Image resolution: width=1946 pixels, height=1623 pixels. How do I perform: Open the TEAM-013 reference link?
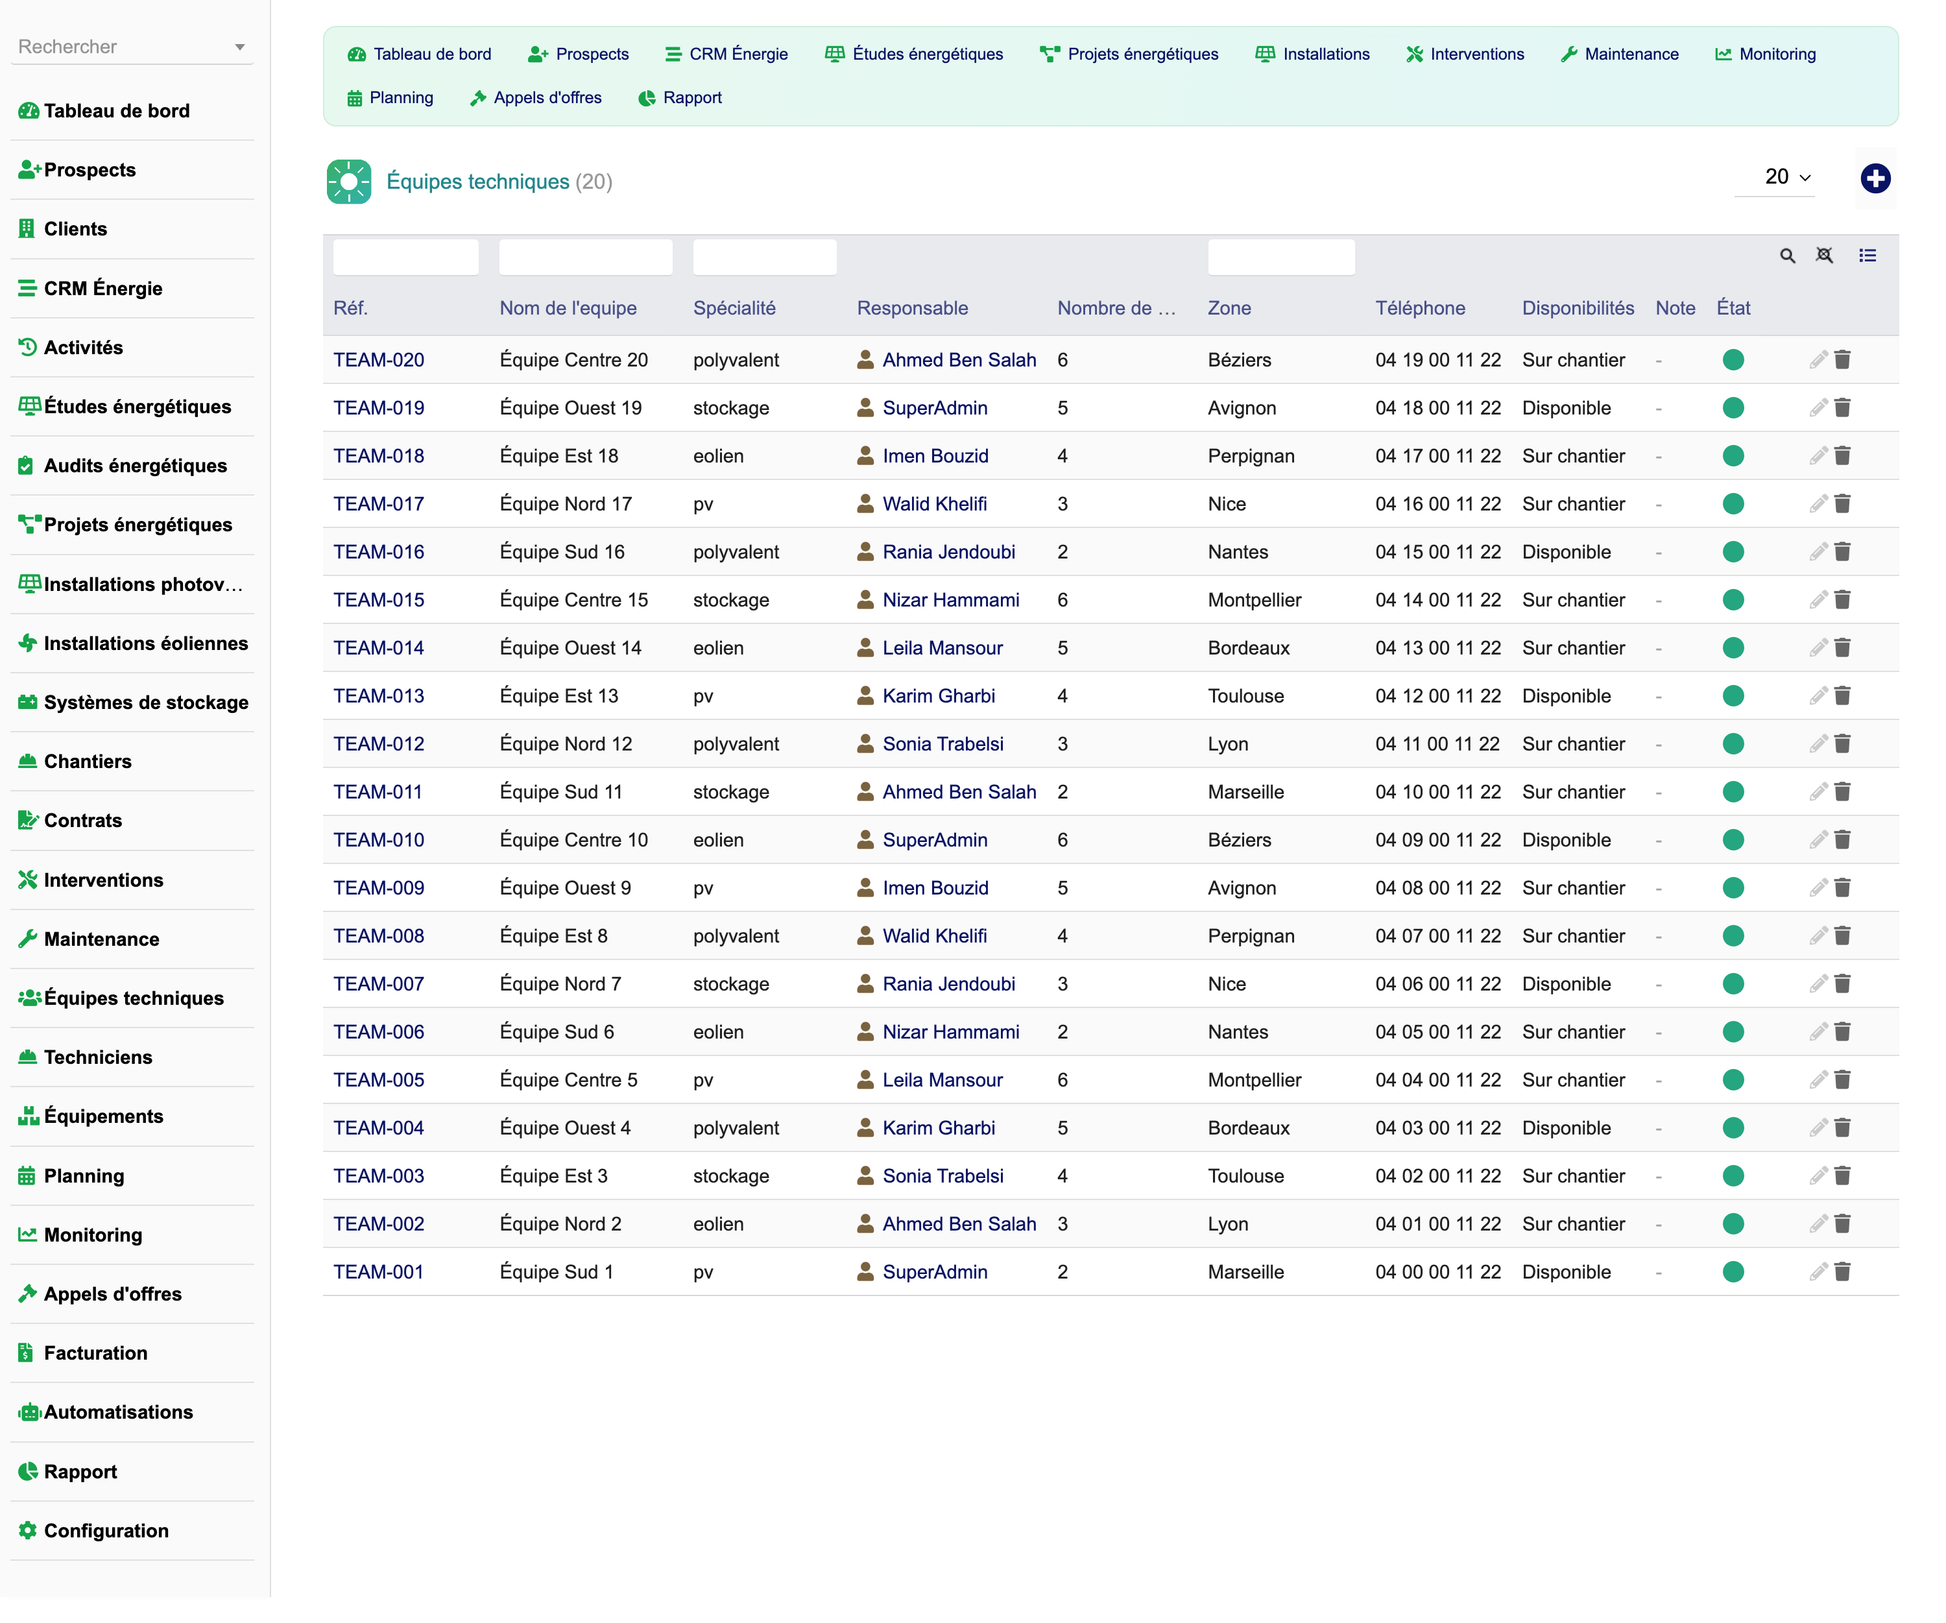click(379, 696)
